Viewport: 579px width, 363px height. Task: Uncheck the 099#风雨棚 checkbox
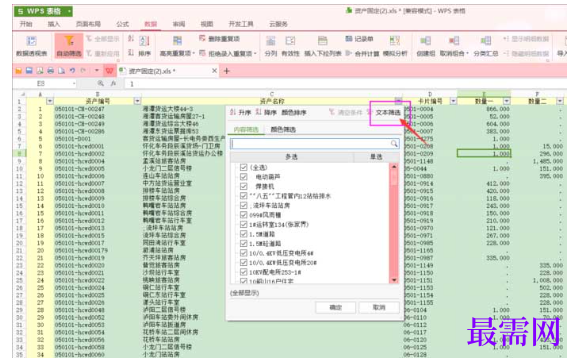(243, 215)
